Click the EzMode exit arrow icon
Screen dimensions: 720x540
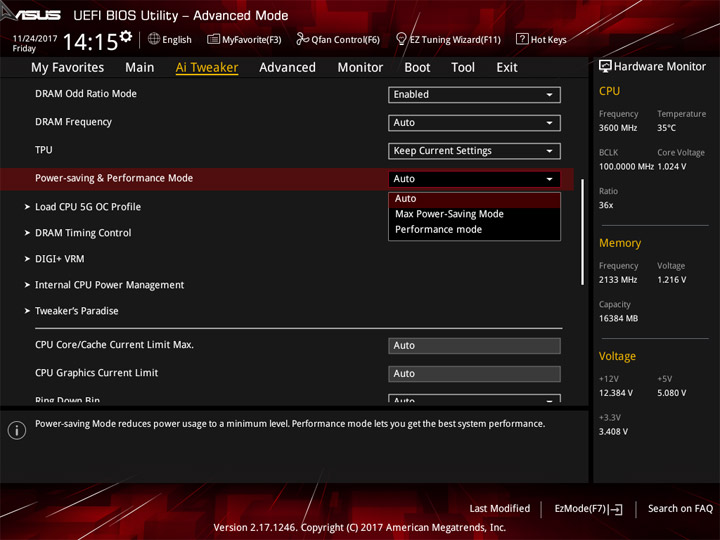pos(616,509)
